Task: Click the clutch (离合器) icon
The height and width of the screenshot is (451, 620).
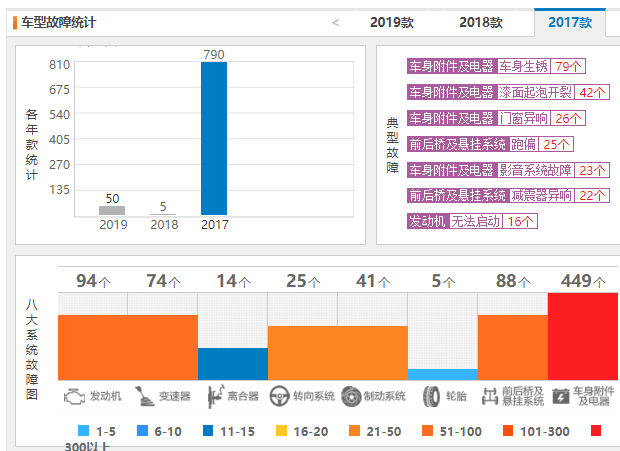Action: click(x=215, y=396)
